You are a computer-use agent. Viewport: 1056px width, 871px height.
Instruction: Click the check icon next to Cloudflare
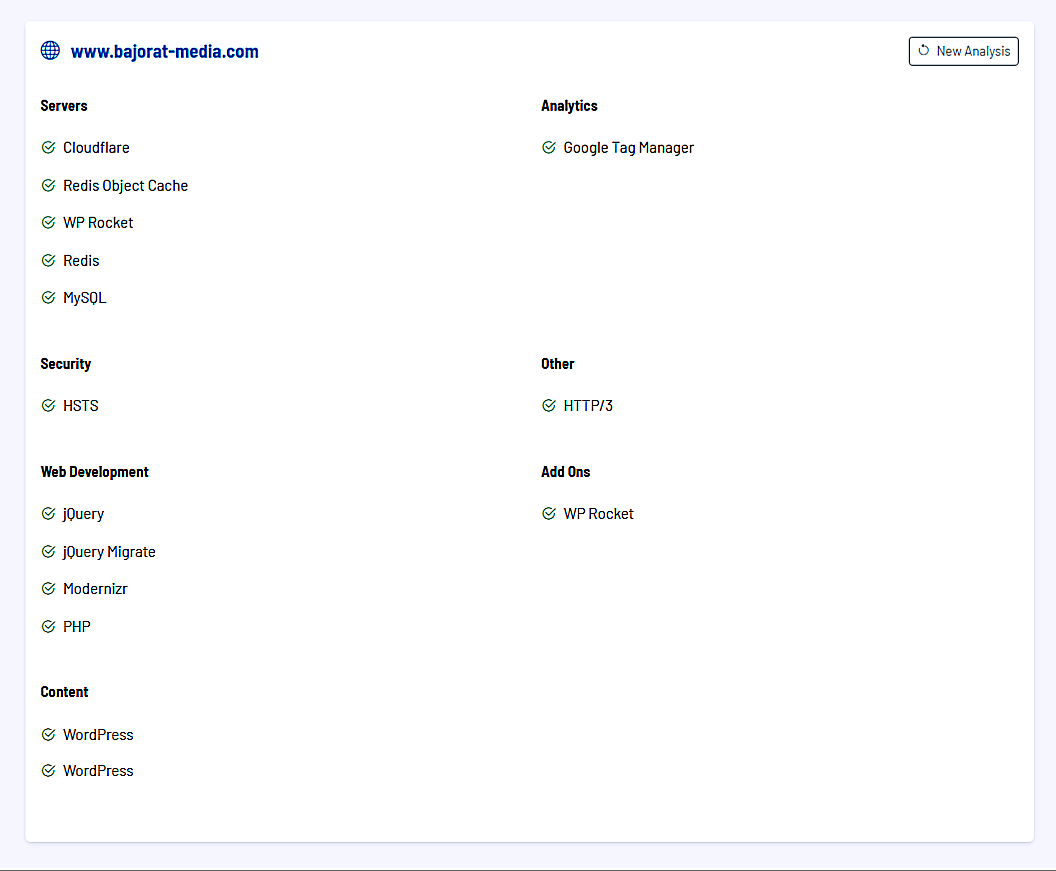[48, 148]
